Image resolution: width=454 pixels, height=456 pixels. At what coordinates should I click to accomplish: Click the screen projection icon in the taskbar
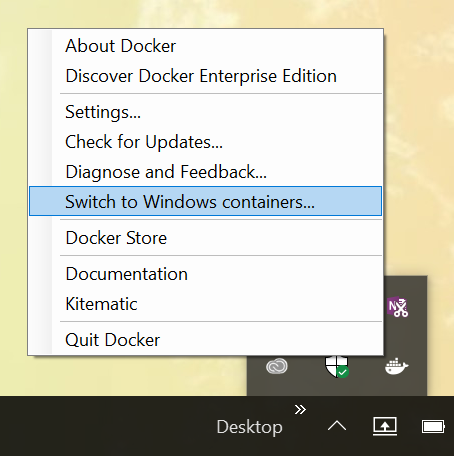point(385,426)
